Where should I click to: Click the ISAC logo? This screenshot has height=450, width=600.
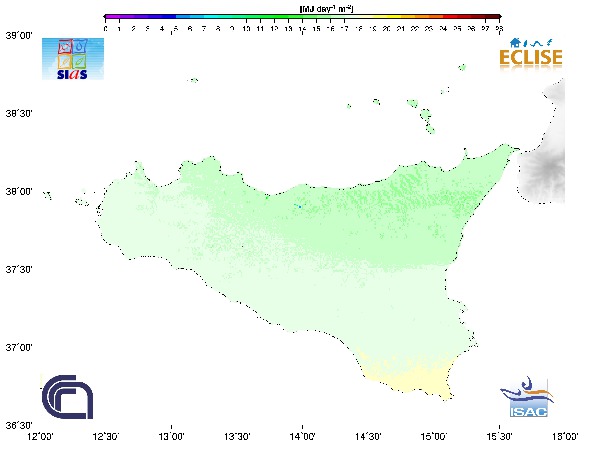[527, 397]
